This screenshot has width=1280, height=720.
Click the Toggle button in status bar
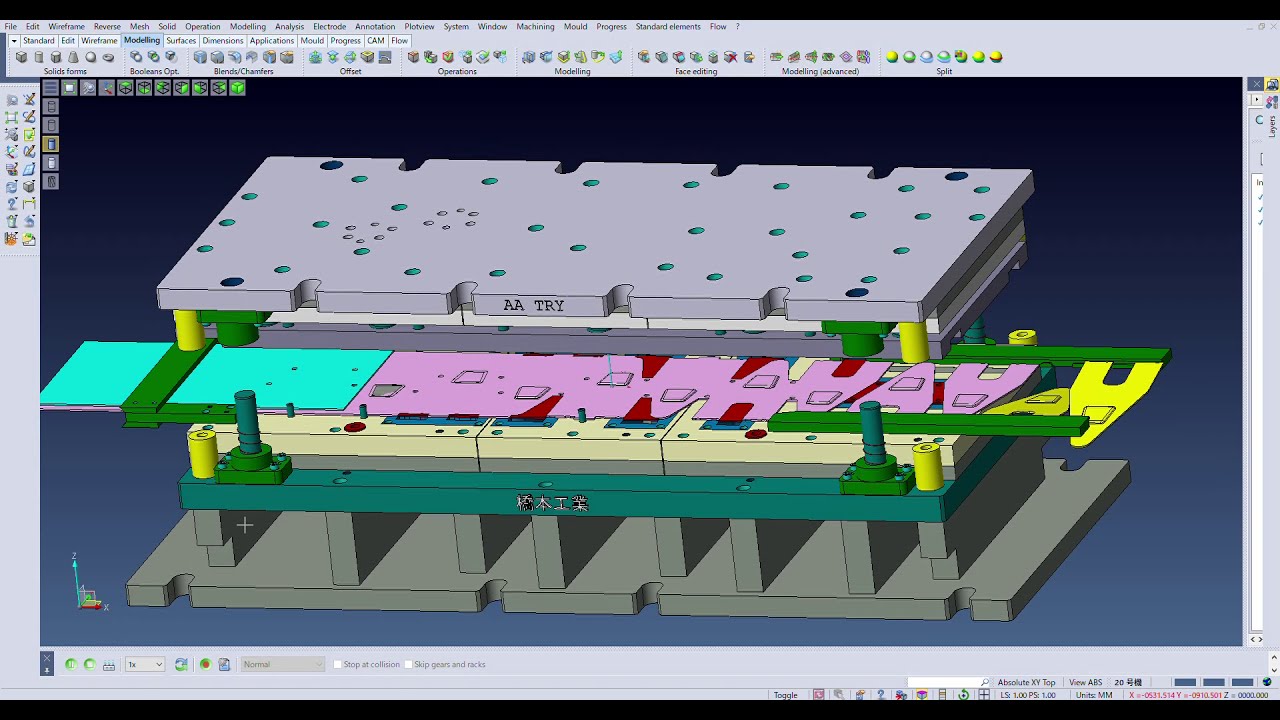786,695
